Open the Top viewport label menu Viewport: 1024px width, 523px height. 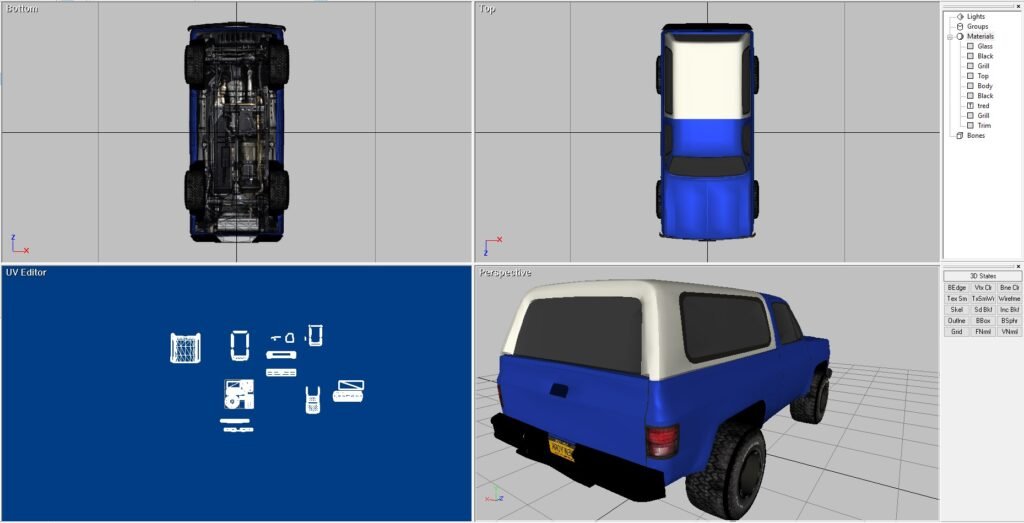coord(487,9)
